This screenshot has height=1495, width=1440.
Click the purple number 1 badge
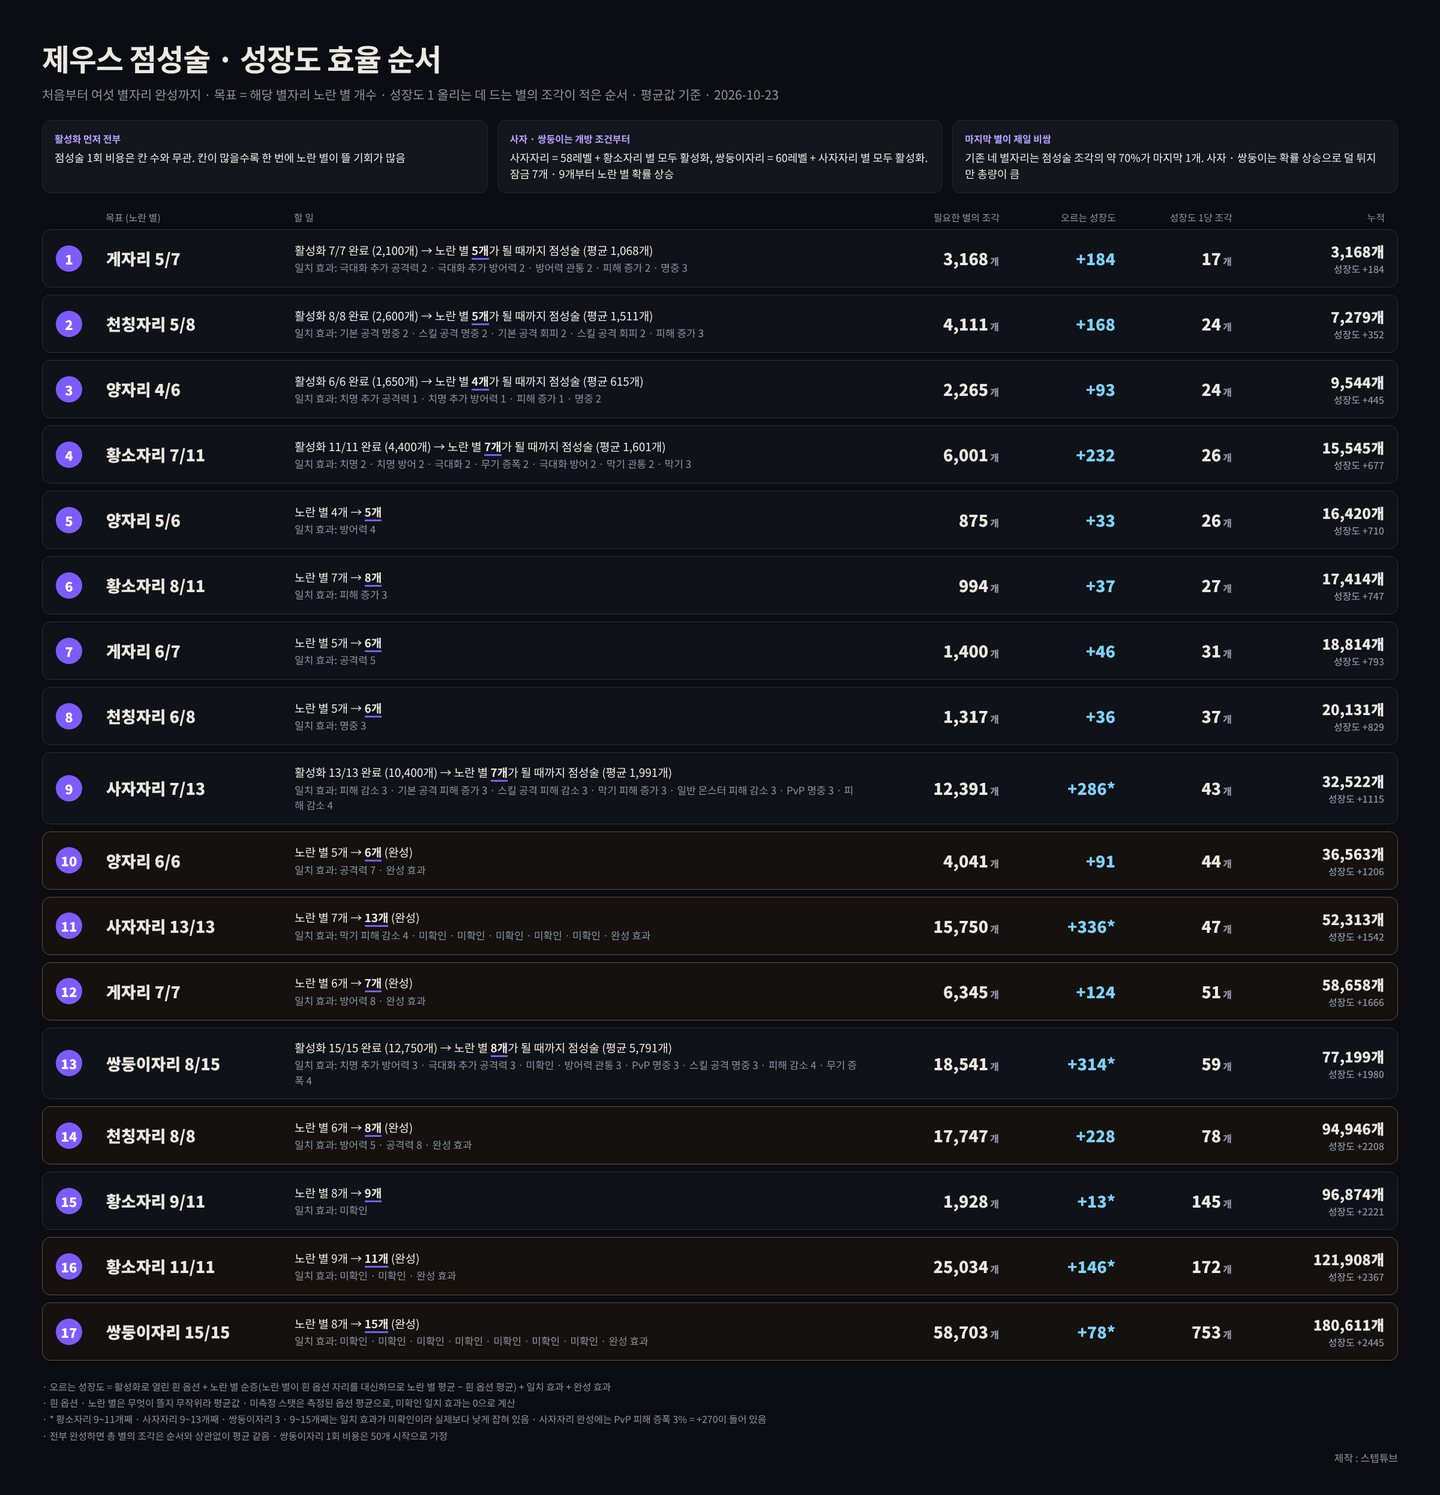69,259
